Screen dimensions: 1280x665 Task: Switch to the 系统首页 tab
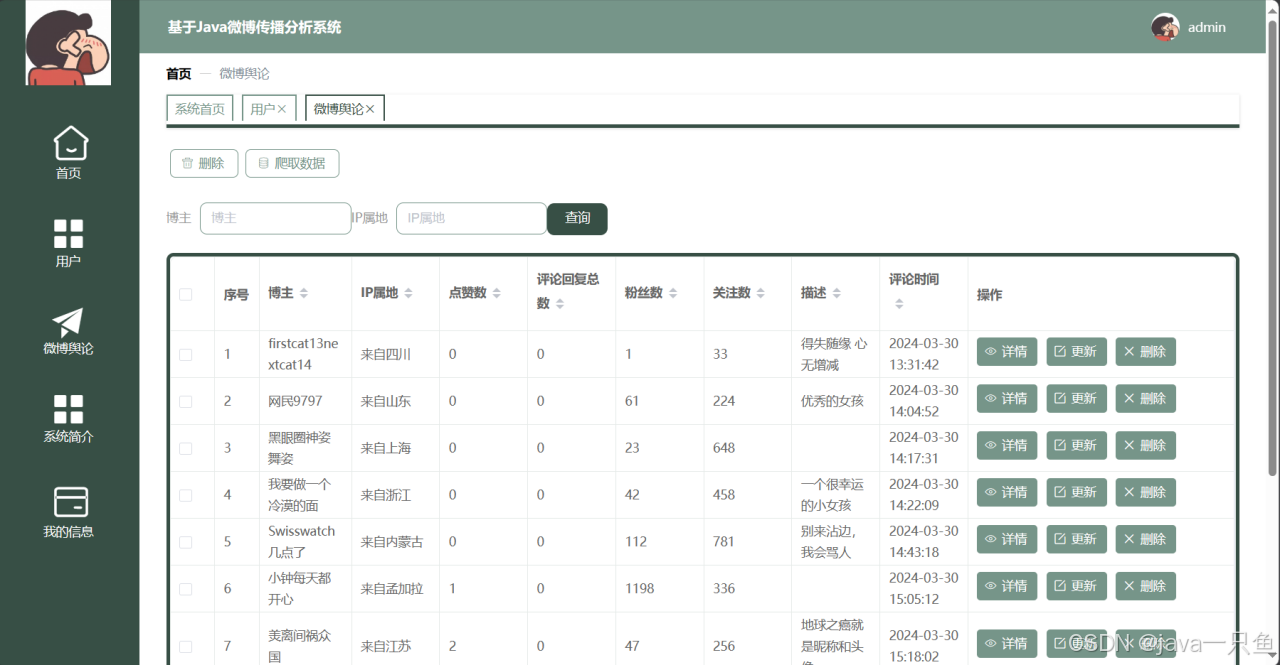tap(200, 109)
